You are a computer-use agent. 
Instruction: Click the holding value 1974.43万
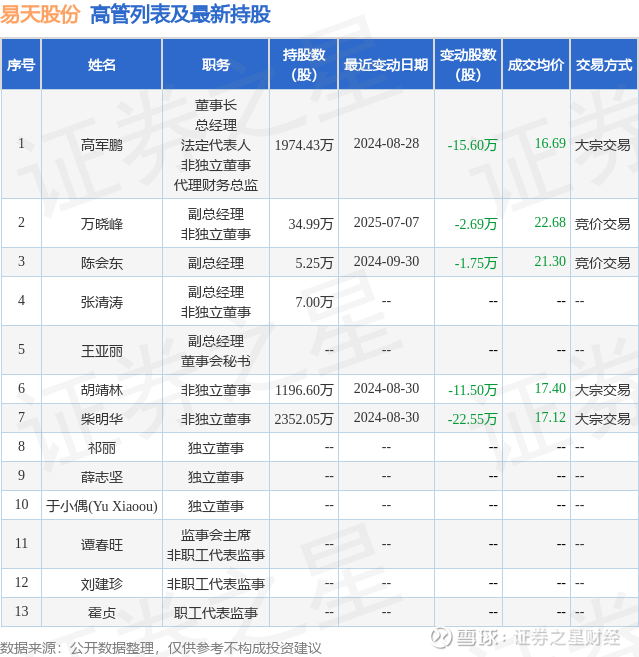point(304,145)
